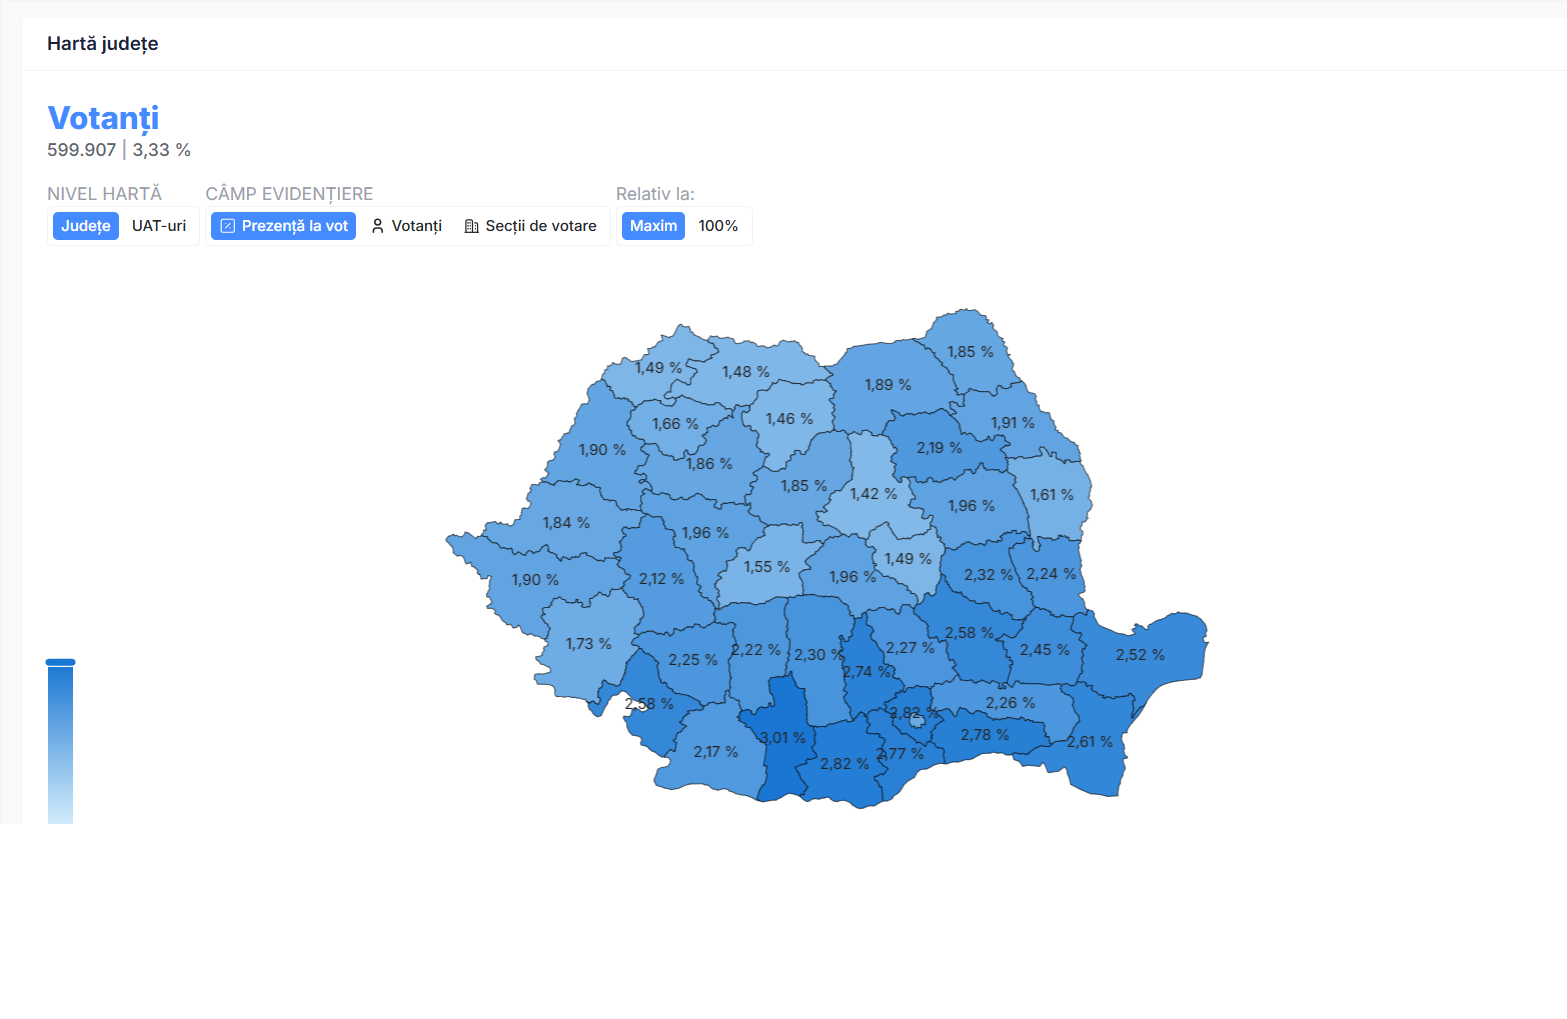Select county labeled 1,66 %
Viewport: 1567px width, 1019px height.
pos(675,424)
